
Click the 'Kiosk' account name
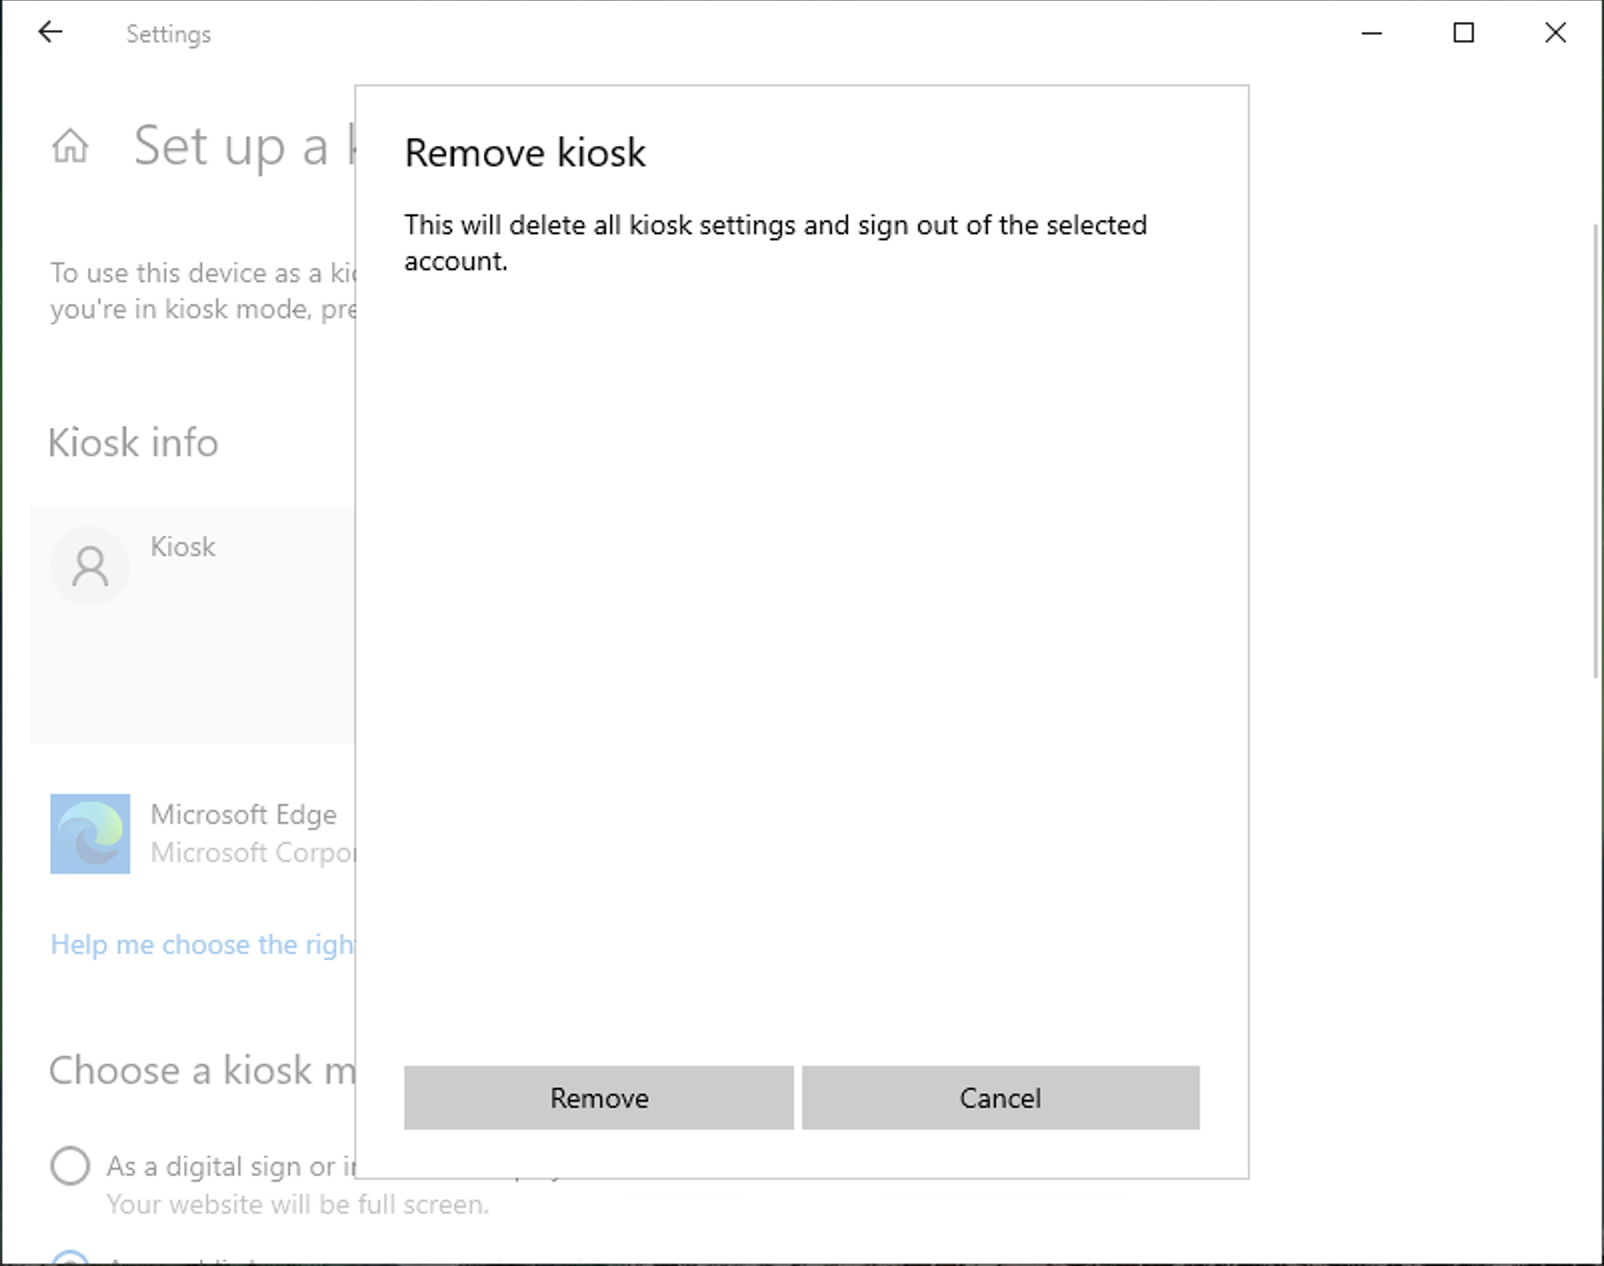tap(183, 547)
